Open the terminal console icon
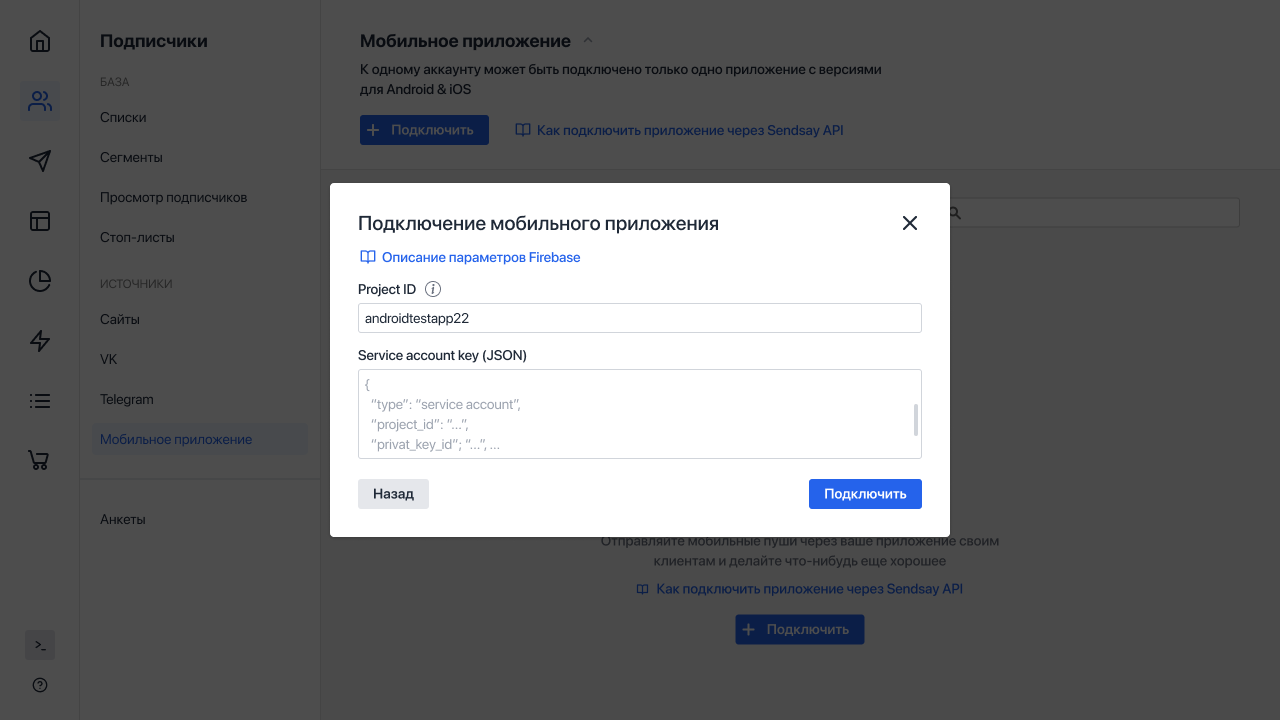This screenshot has width=1280, height=720. tap(39, 644)
